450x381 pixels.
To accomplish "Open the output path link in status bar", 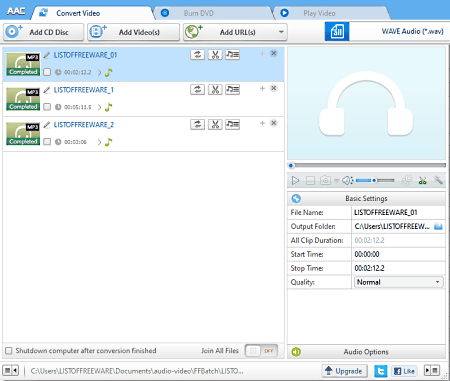I will (137, 371).
